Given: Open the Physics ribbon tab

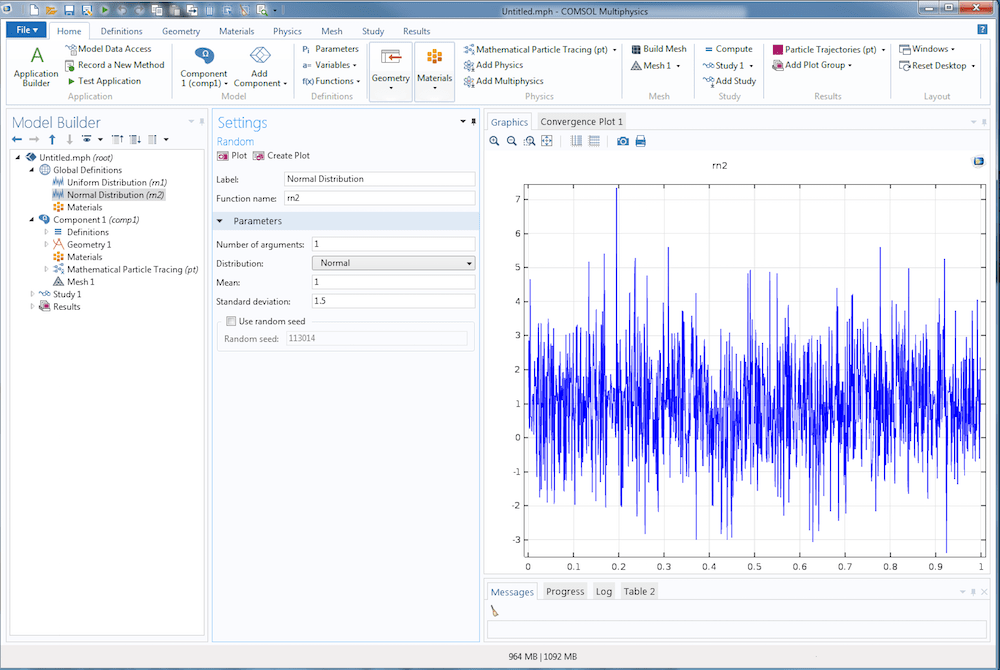Looking at the screenshot, I should coord(287,31).
